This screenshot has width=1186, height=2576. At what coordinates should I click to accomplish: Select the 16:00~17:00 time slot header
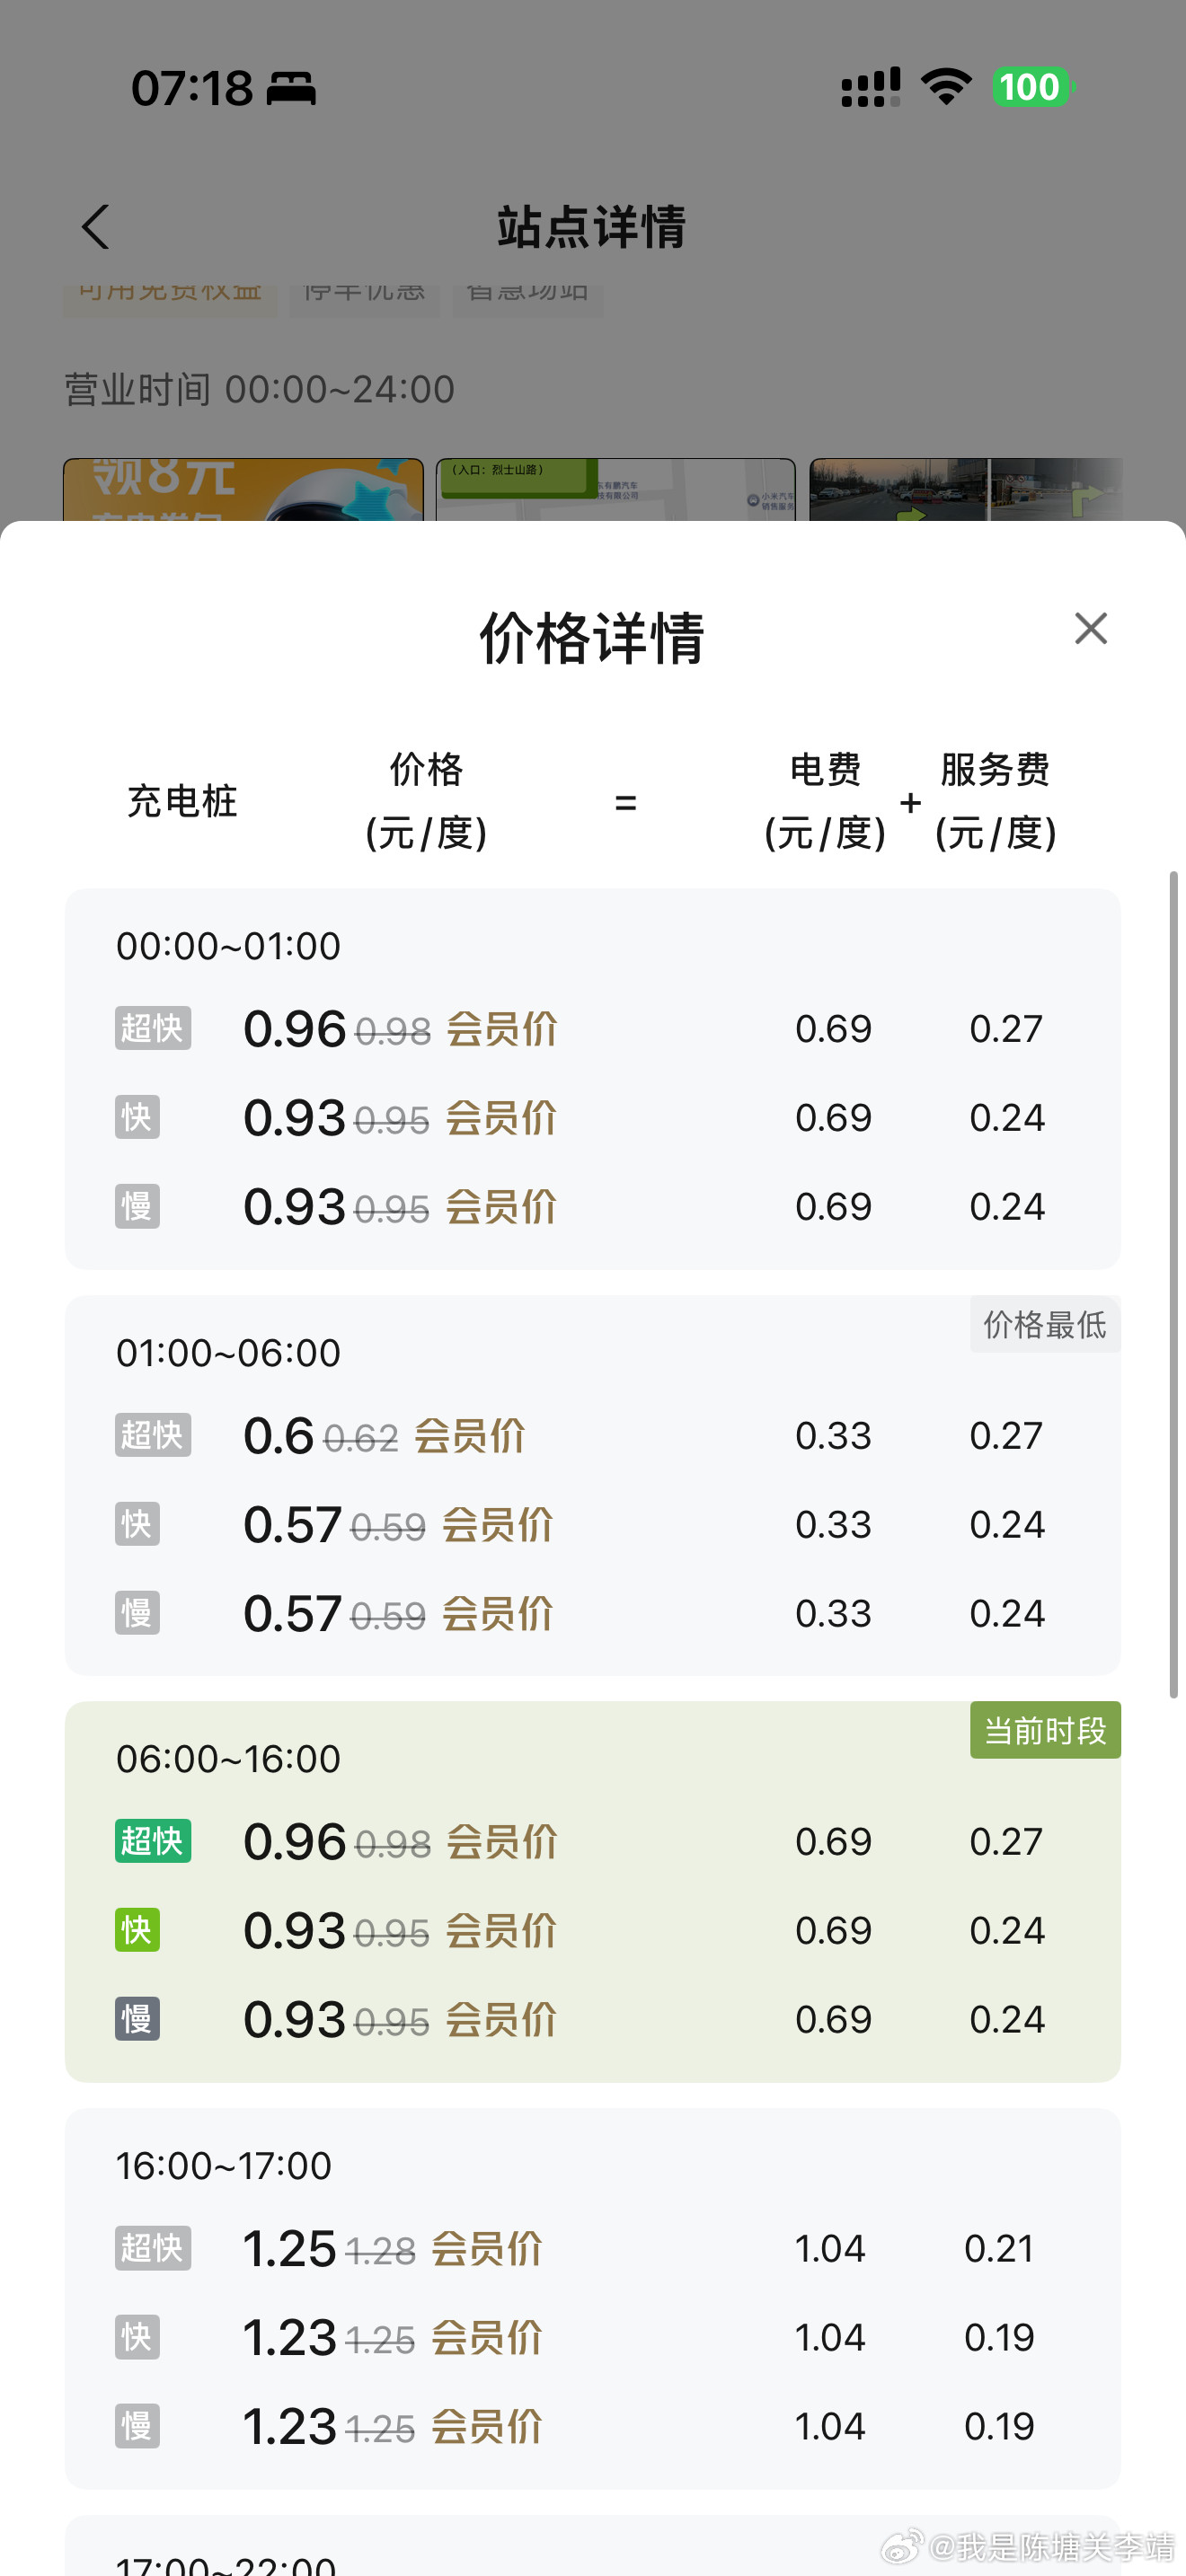point(223,2166)
